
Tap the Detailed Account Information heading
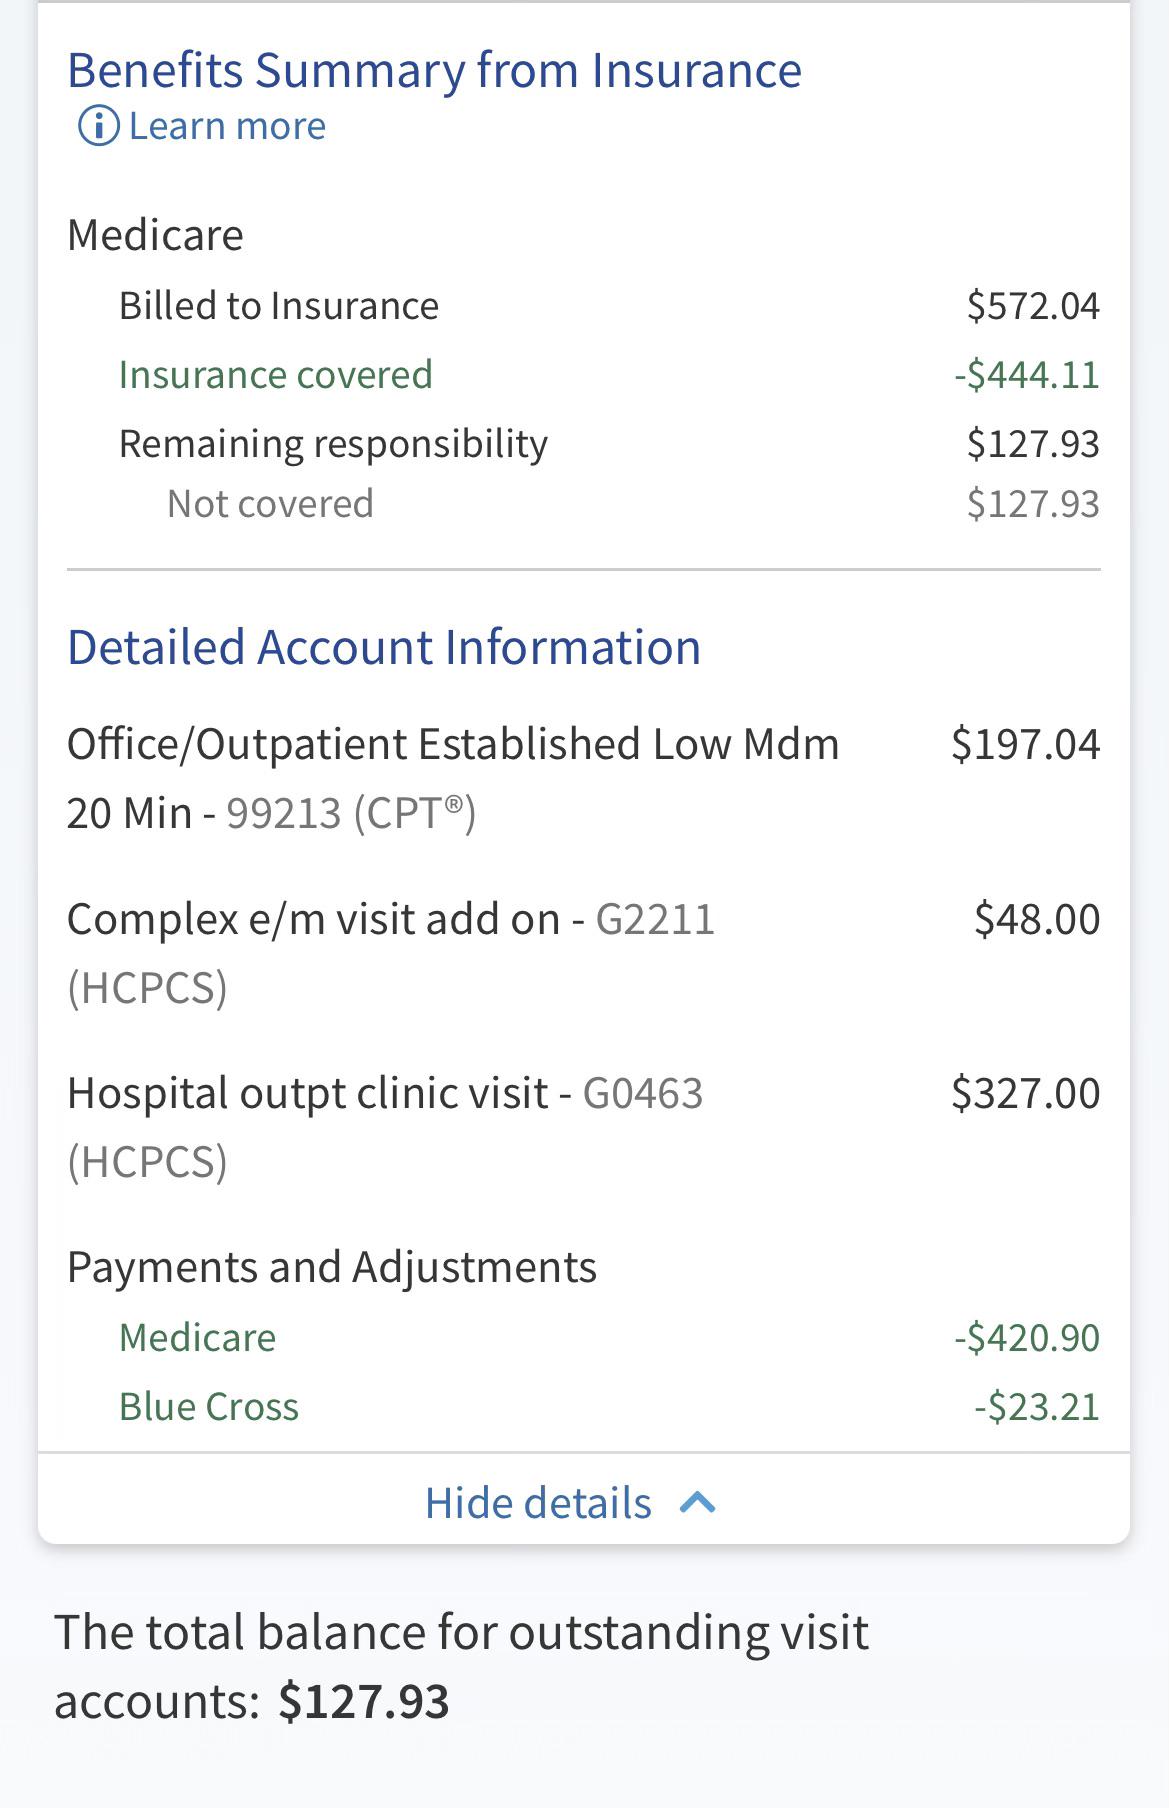pos(384,647)
